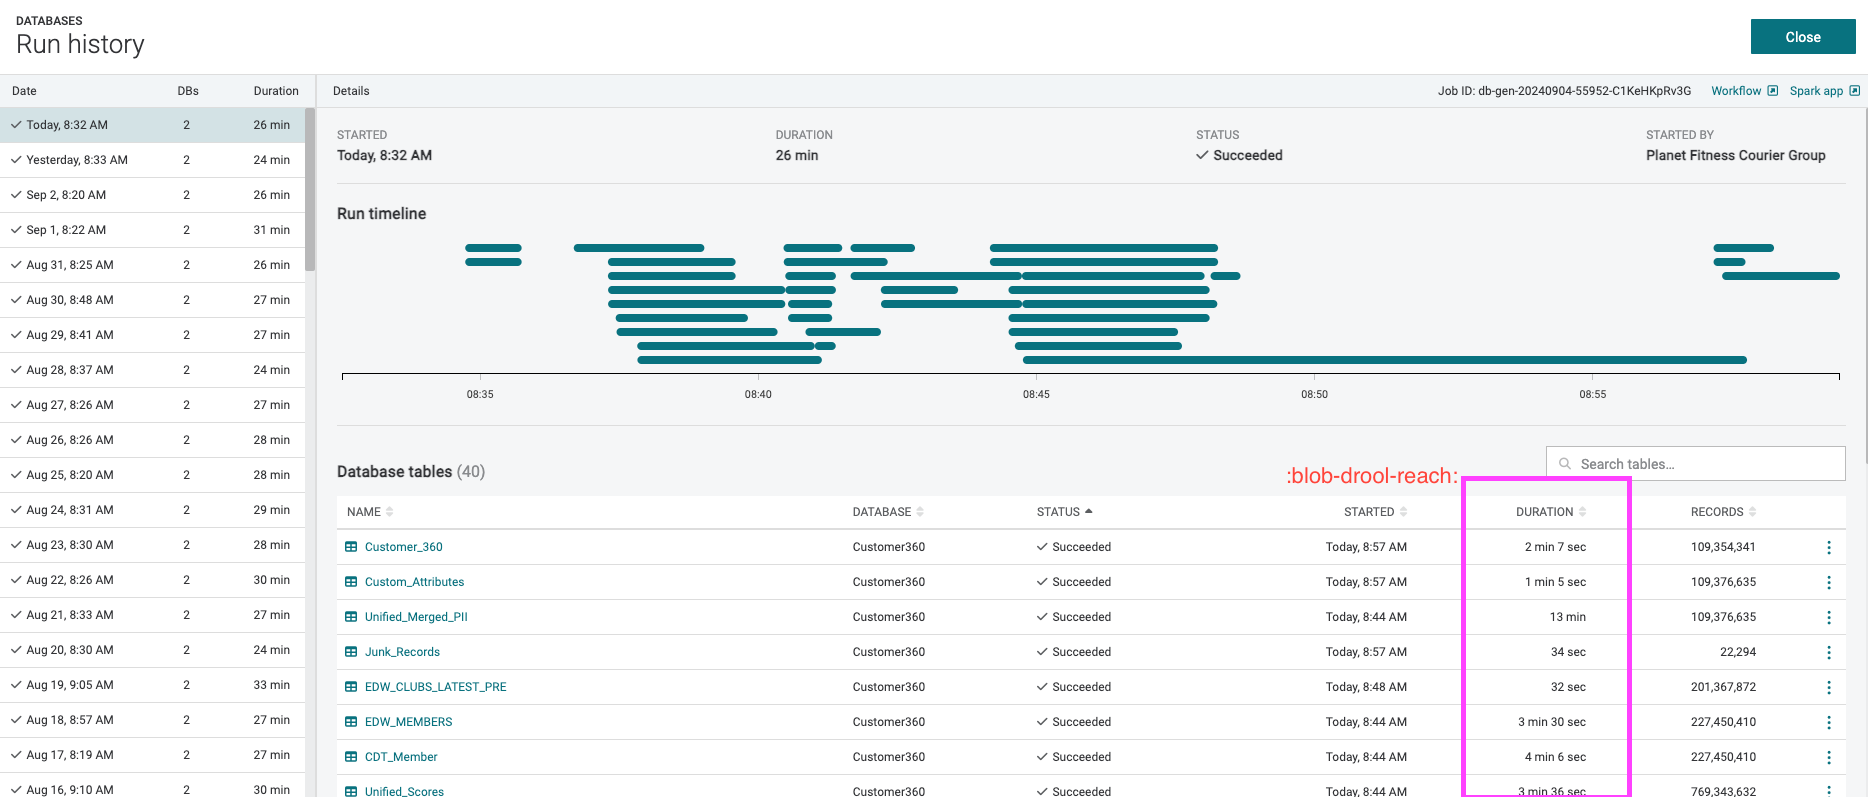Select the Aug 23, 8:30 AM run

[x=152, y=545]
